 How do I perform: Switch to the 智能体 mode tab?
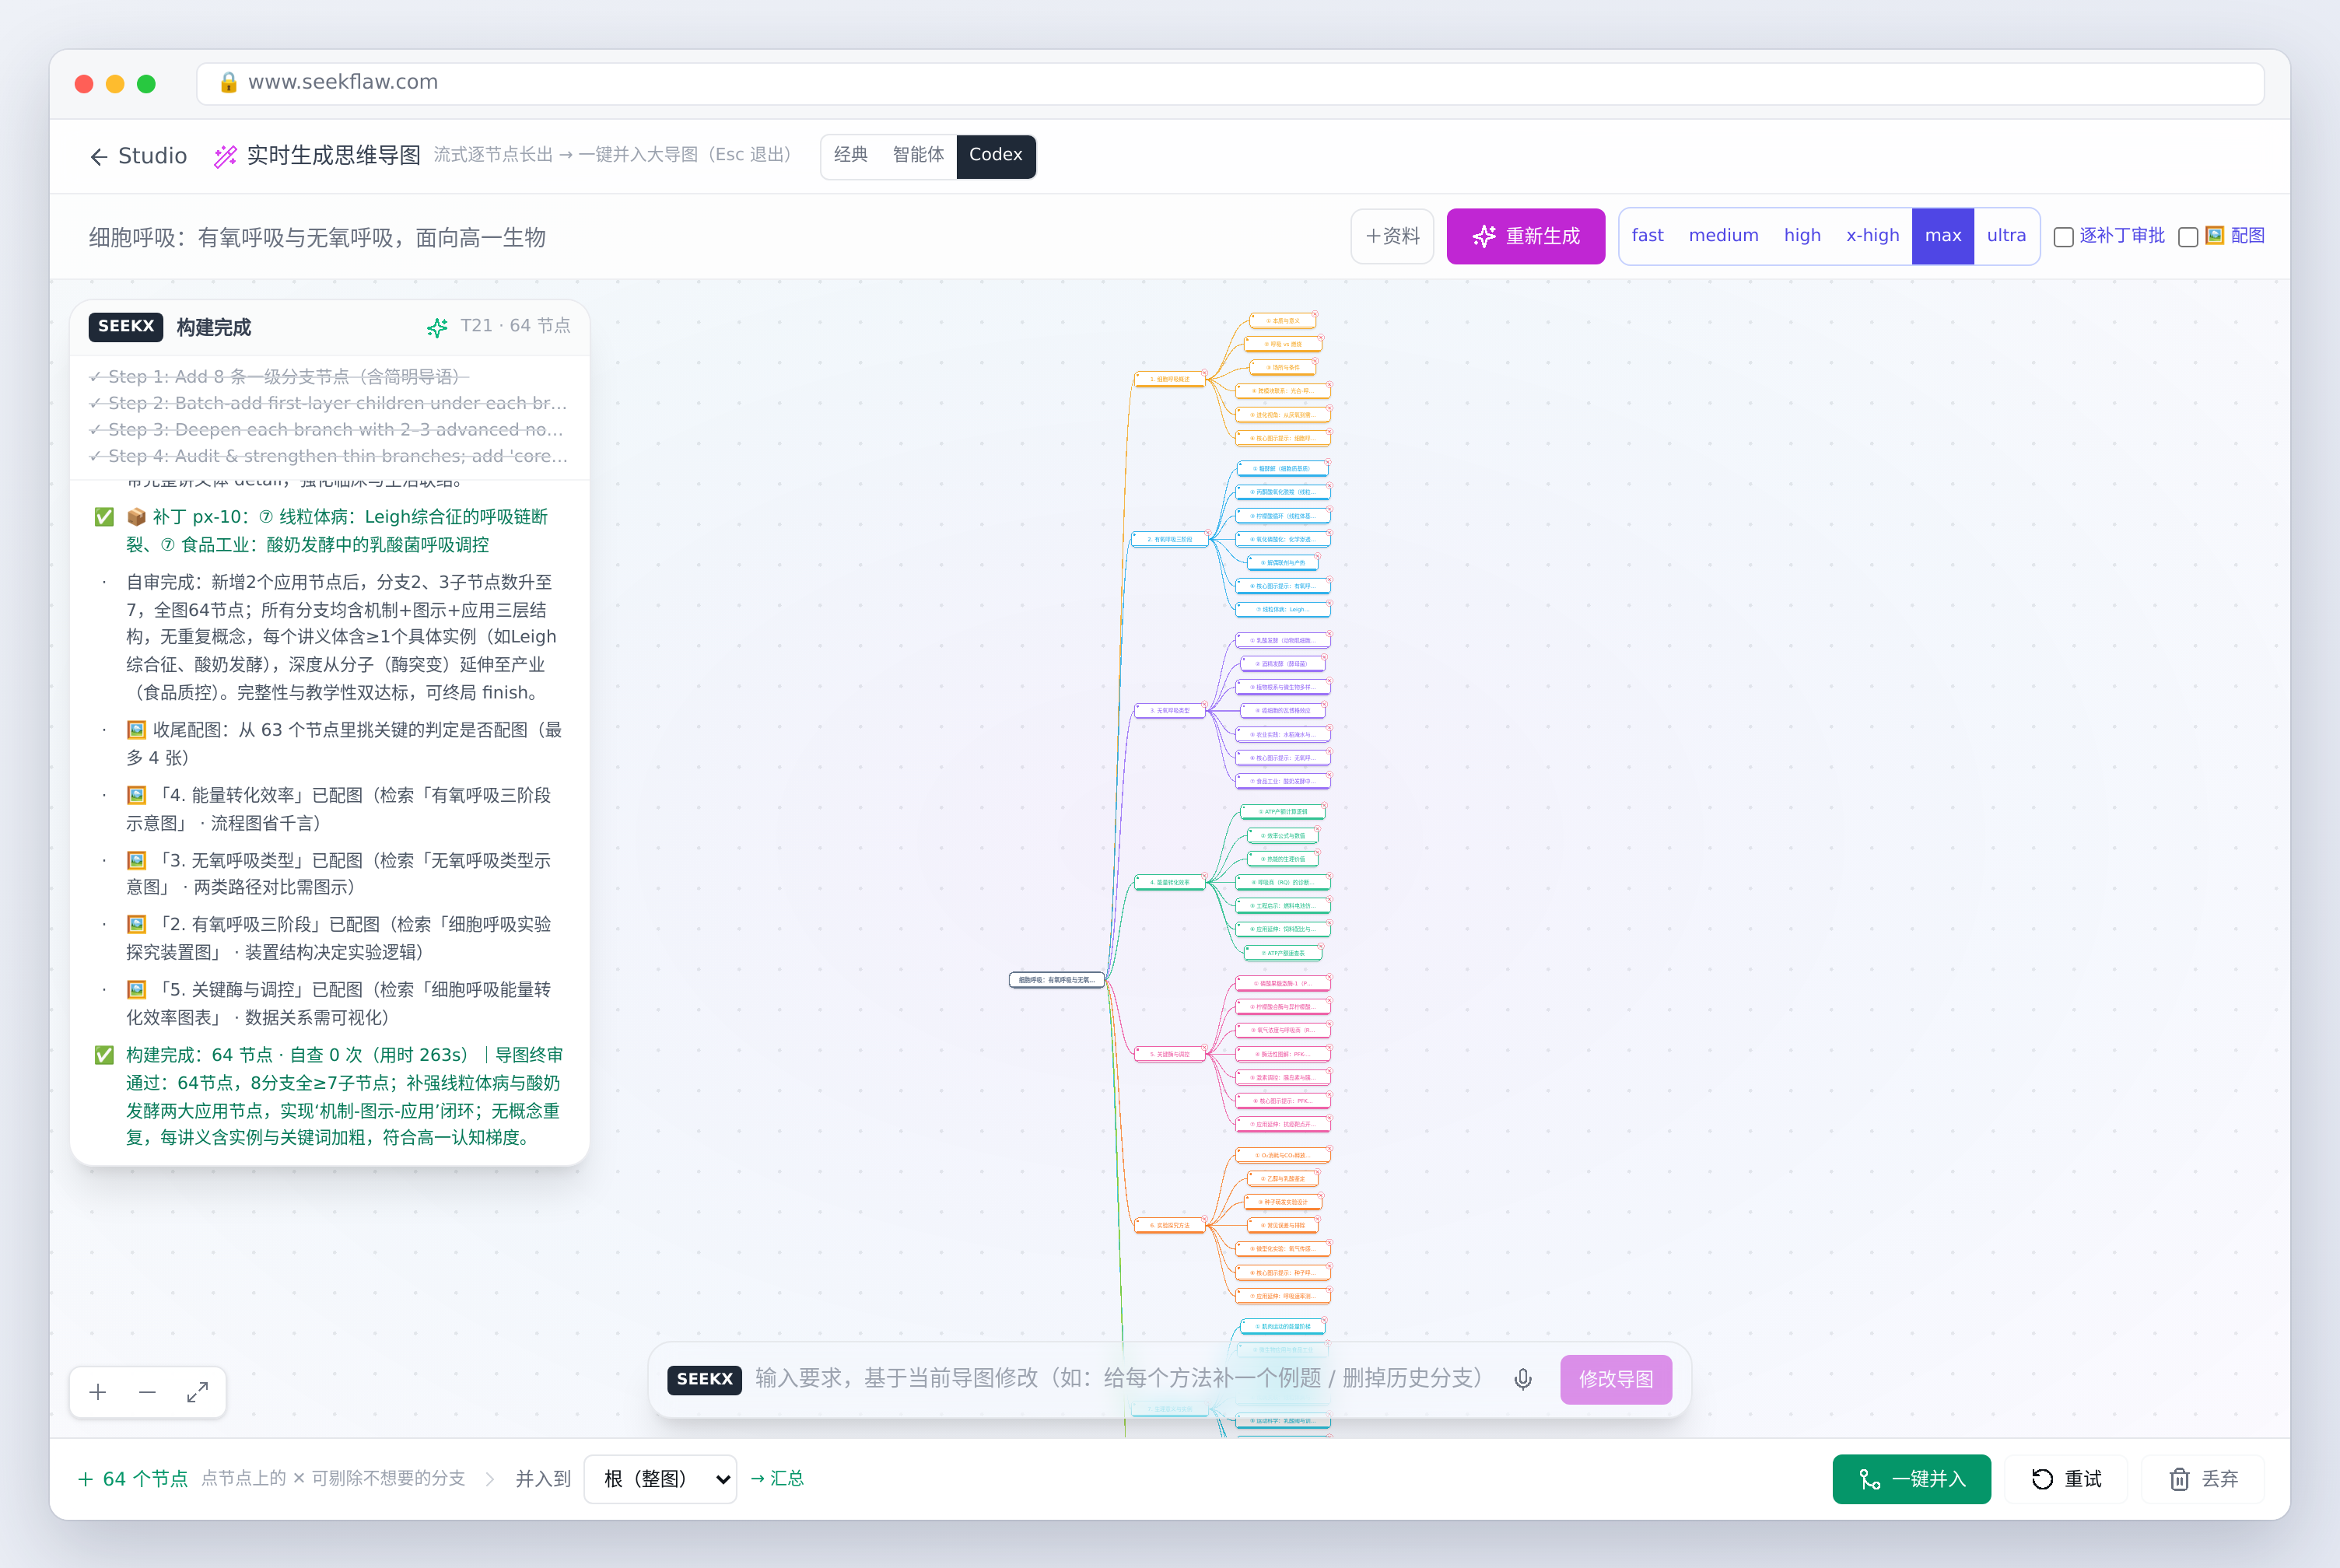click(x=918, y=155)
